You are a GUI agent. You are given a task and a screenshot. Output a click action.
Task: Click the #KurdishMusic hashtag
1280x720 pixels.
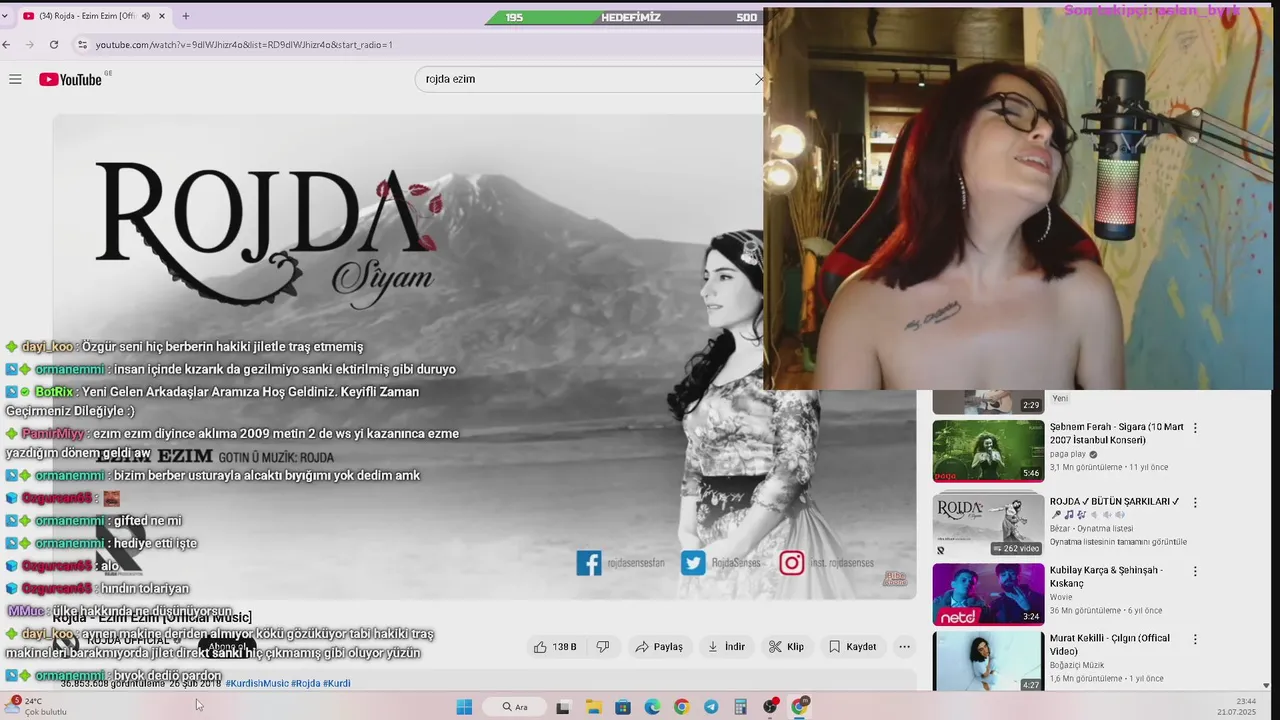coord(256,683)
